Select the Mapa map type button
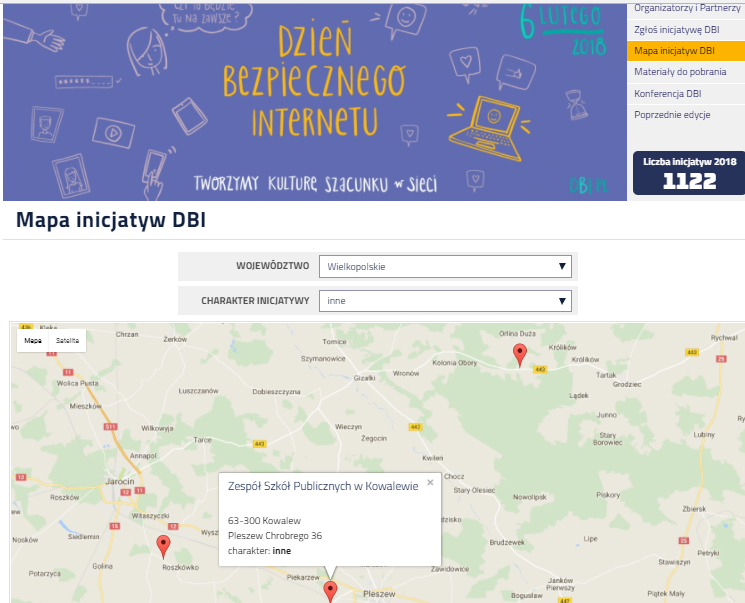Image resolution: width=745 pixels, height=603 pixels. [33, 341]
